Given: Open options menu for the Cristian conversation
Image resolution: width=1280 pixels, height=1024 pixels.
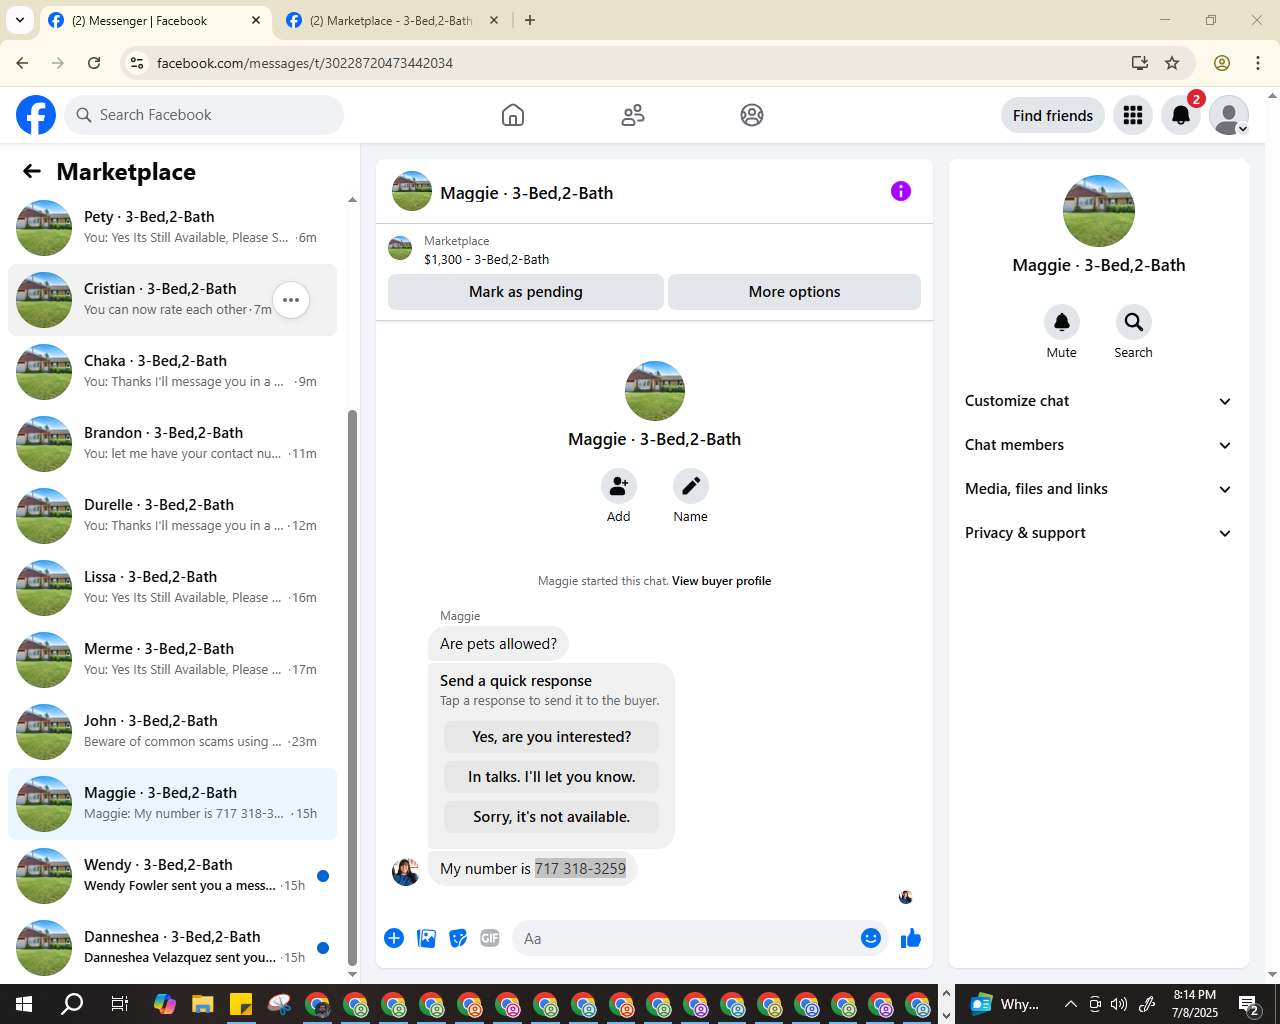Looking at the screenshot, I should coord(291,300).
